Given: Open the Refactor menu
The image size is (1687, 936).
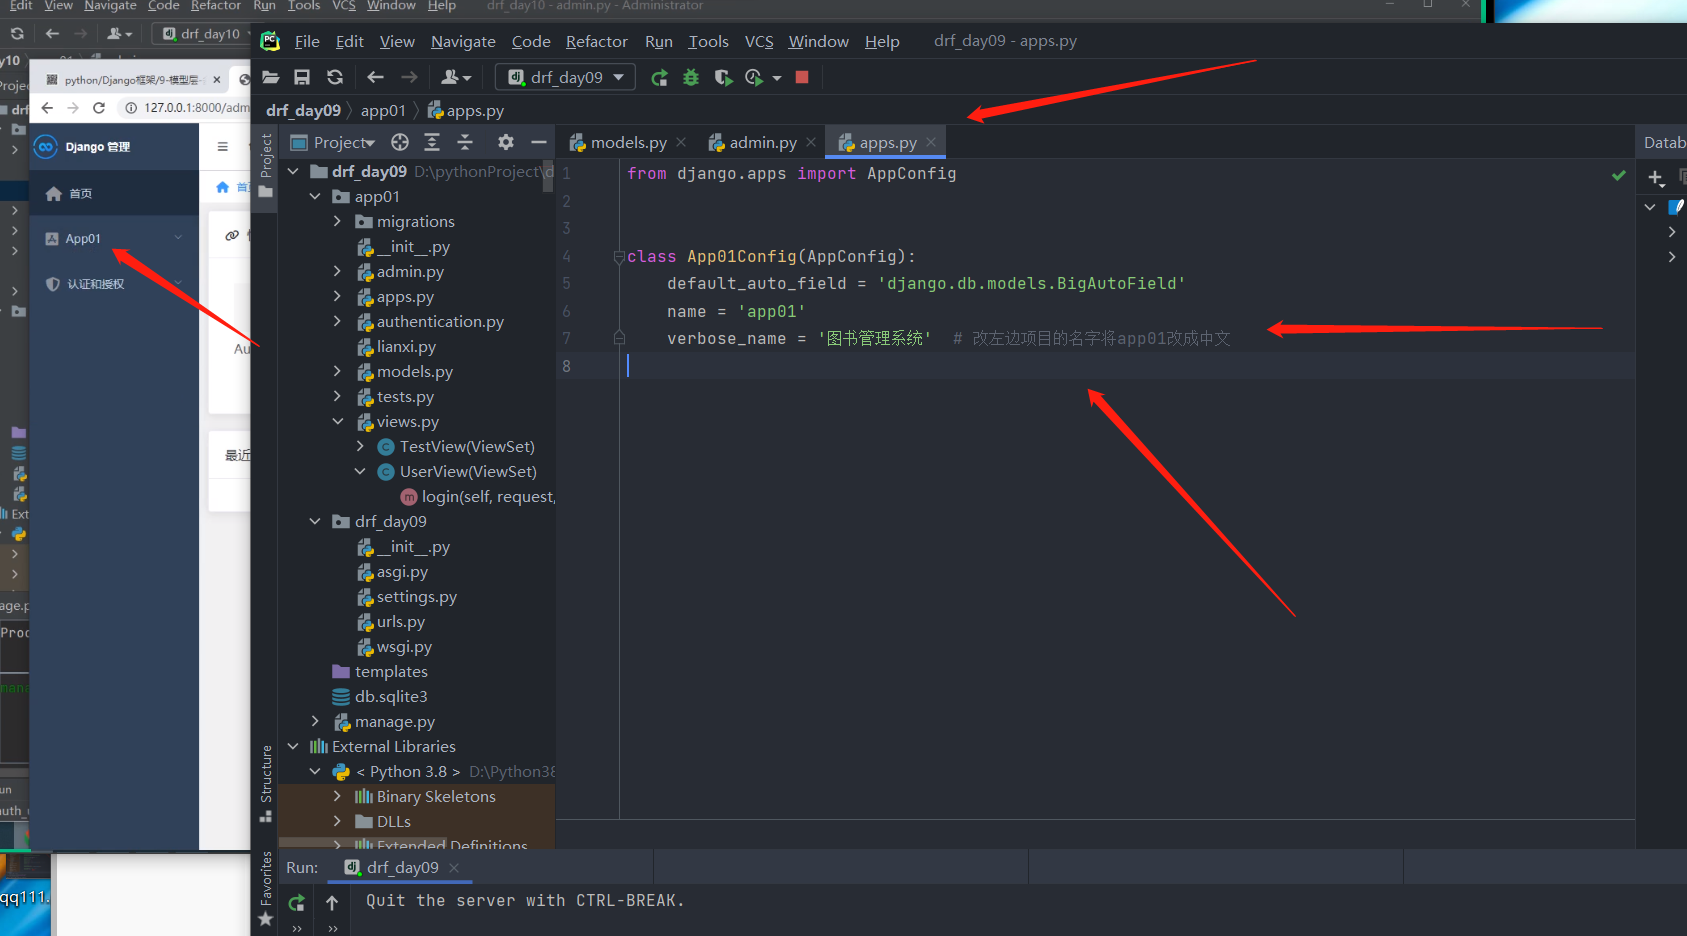Looking at the screenshot, I should pos(596,41).
